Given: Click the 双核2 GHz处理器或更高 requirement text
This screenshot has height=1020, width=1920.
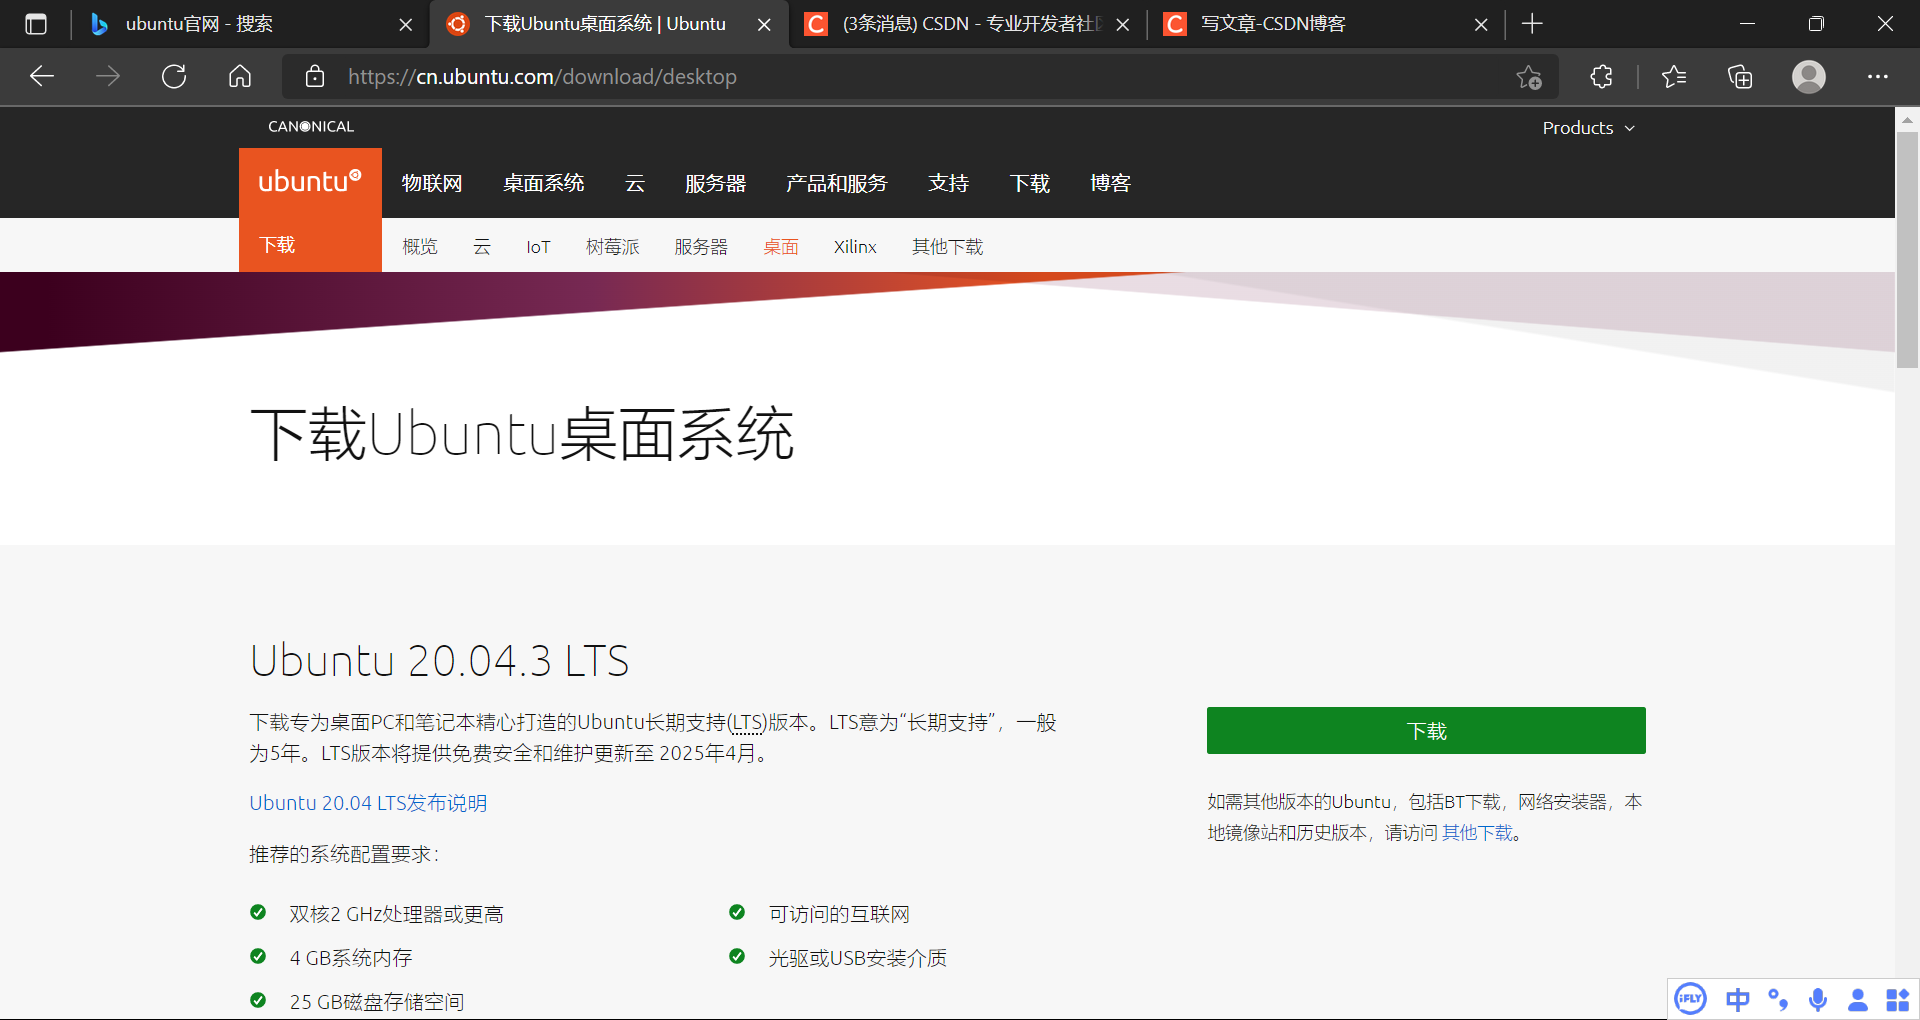Looking at the screenshot, I should click(x=397, y=914).
